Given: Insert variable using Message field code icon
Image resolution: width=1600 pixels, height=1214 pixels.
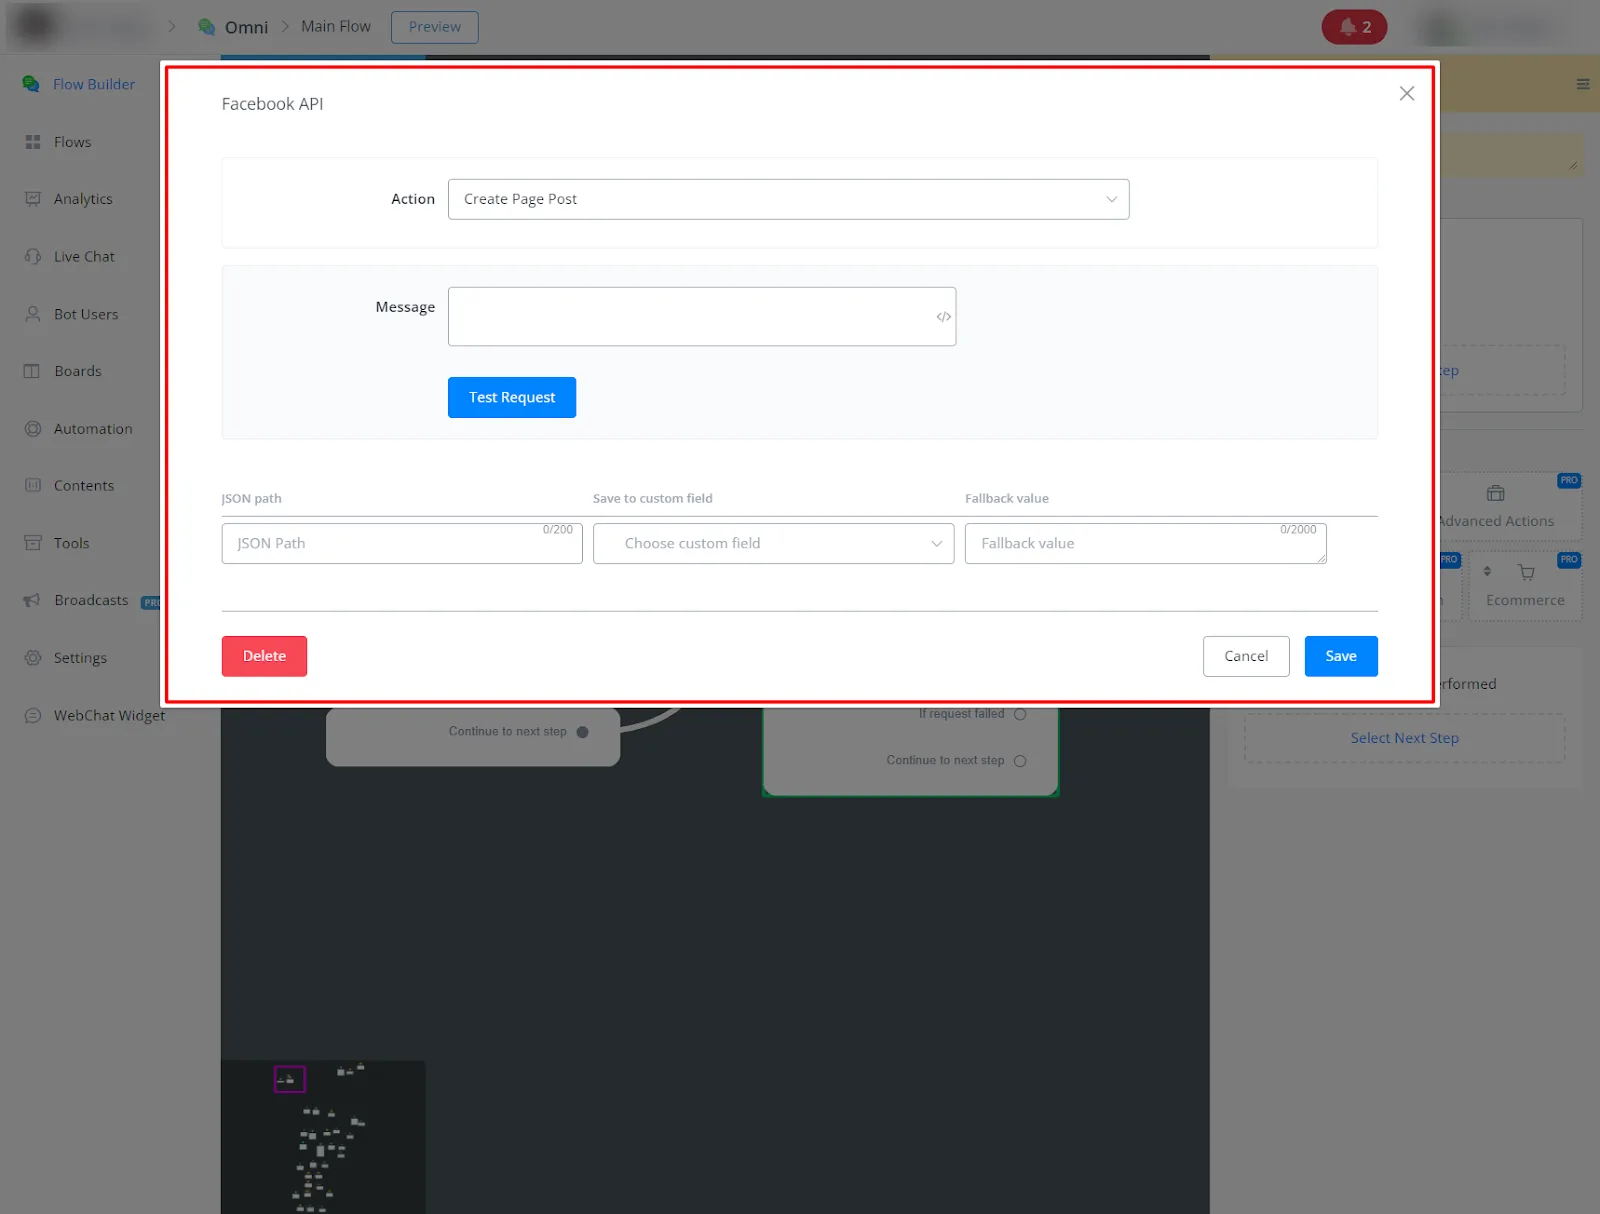Looking at the screenshot, I should [943, 317].
